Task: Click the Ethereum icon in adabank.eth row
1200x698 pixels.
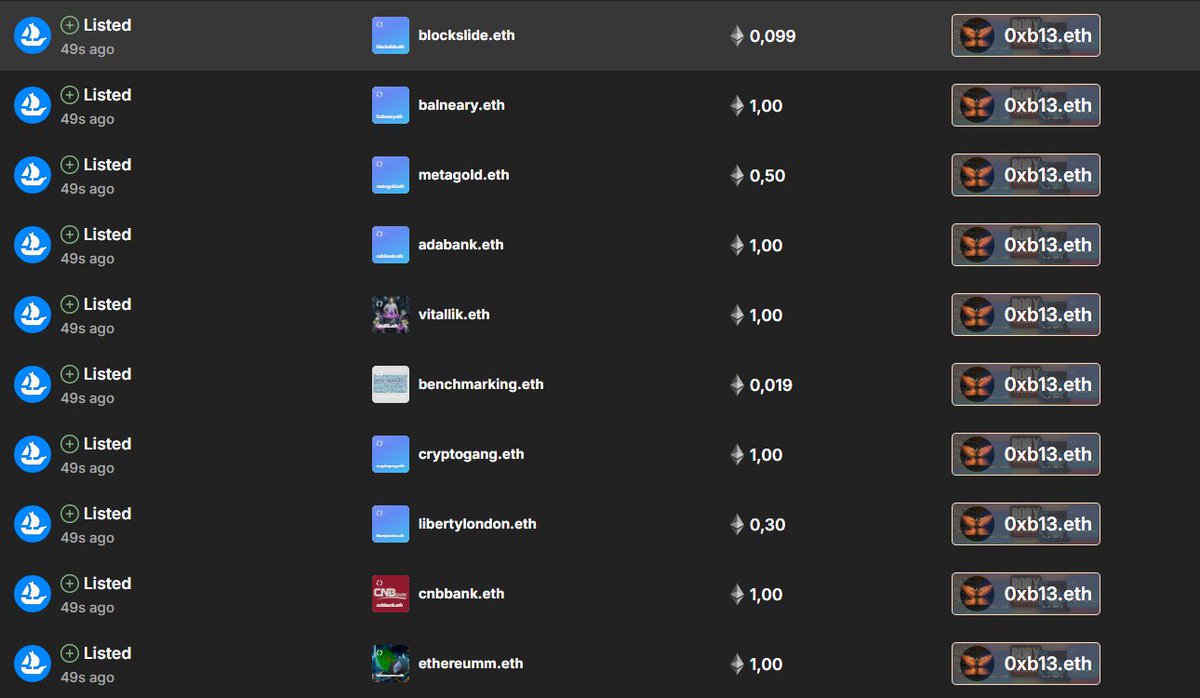Action: (x=737, y=245)
